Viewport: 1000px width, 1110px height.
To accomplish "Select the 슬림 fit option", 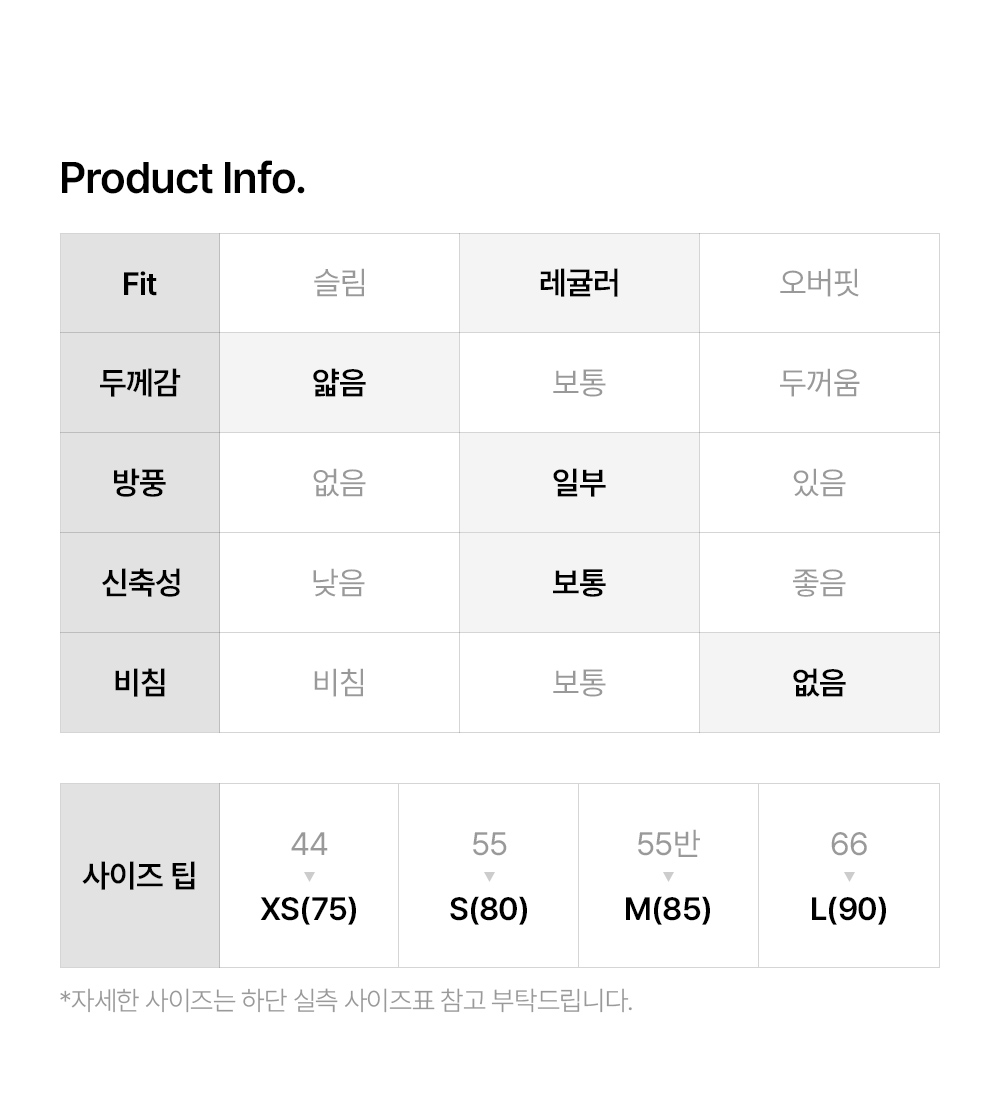I will pos(339,283).
